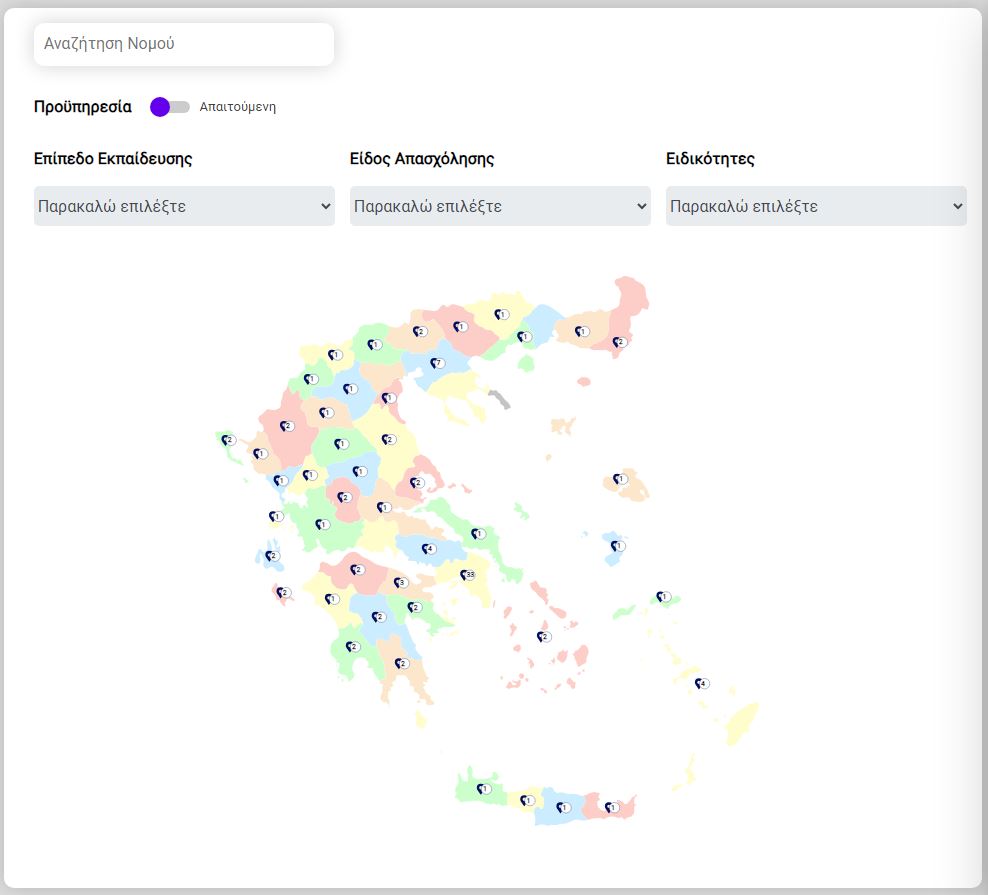Expand the Είδος Απασχόλησης dropdown
The image size is (988, 895).
coord(500,206)
